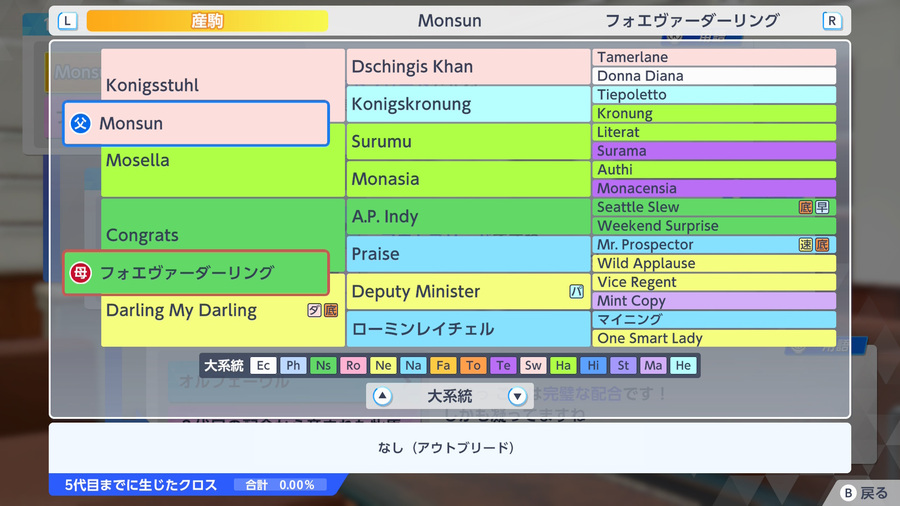Click the Ma lineage color swatch

(653, 365)
